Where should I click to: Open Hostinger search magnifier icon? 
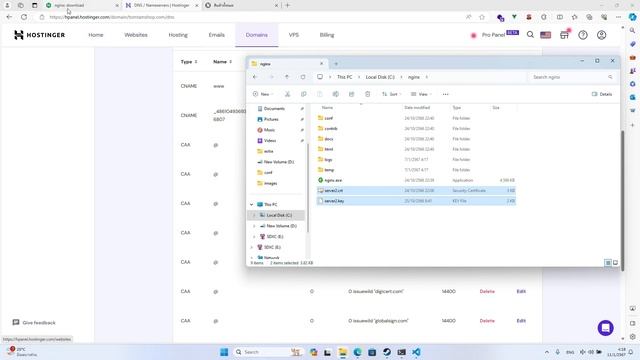pos(530,35)
